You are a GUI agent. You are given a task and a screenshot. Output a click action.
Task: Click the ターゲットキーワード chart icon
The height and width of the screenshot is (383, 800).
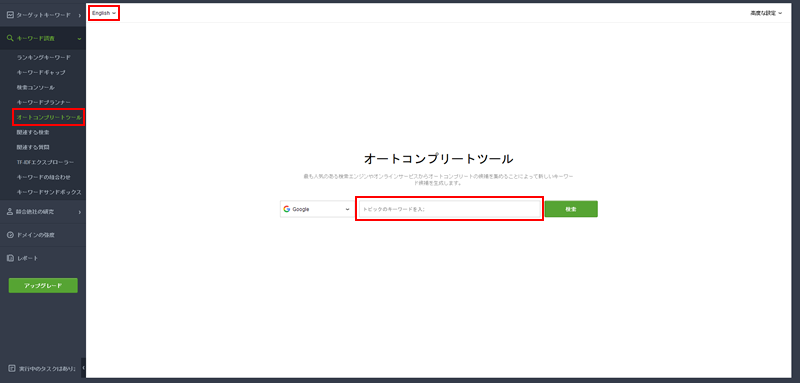[10, 15]
